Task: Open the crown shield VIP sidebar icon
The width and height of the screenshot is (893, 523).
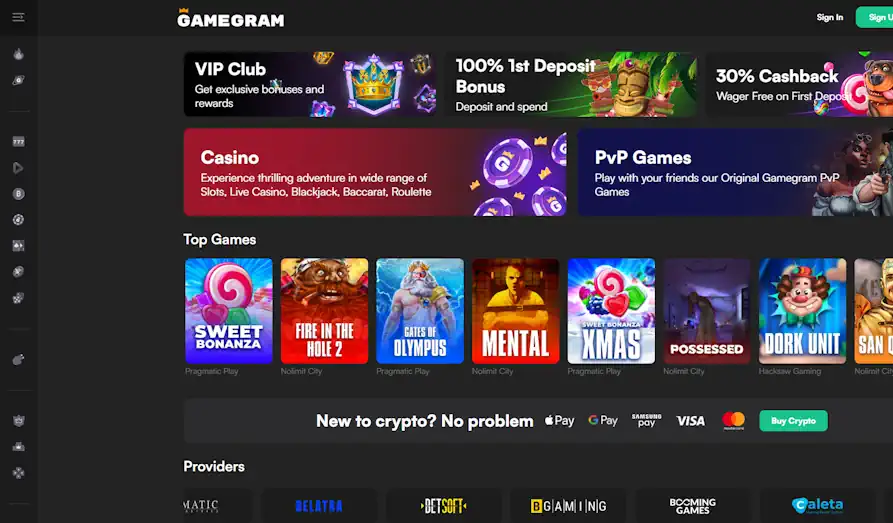Action: 18,420
